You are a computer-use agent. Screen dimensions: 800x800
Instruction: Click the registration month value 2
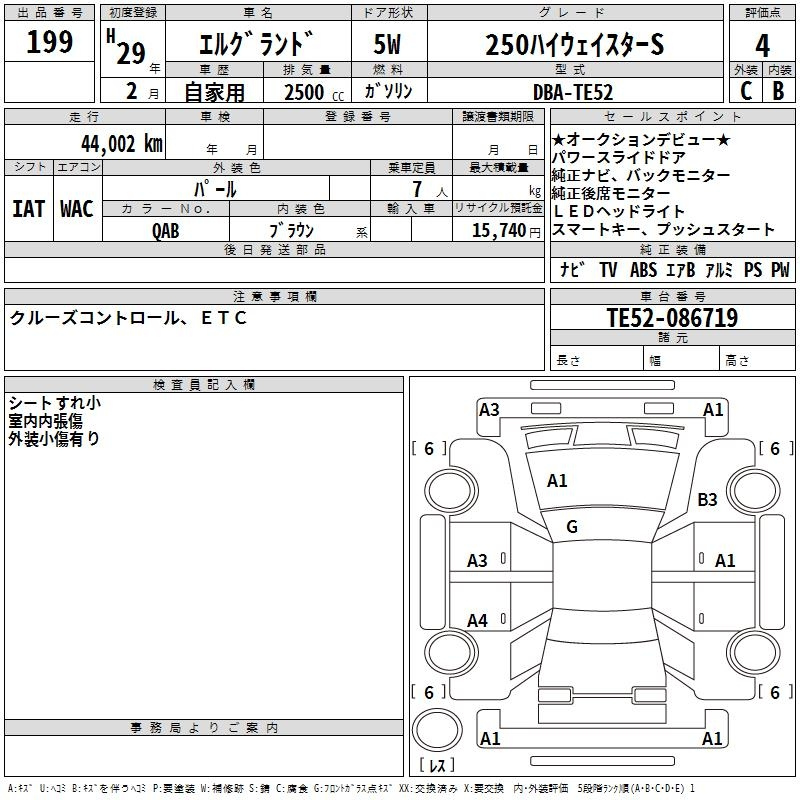point(132,91)
